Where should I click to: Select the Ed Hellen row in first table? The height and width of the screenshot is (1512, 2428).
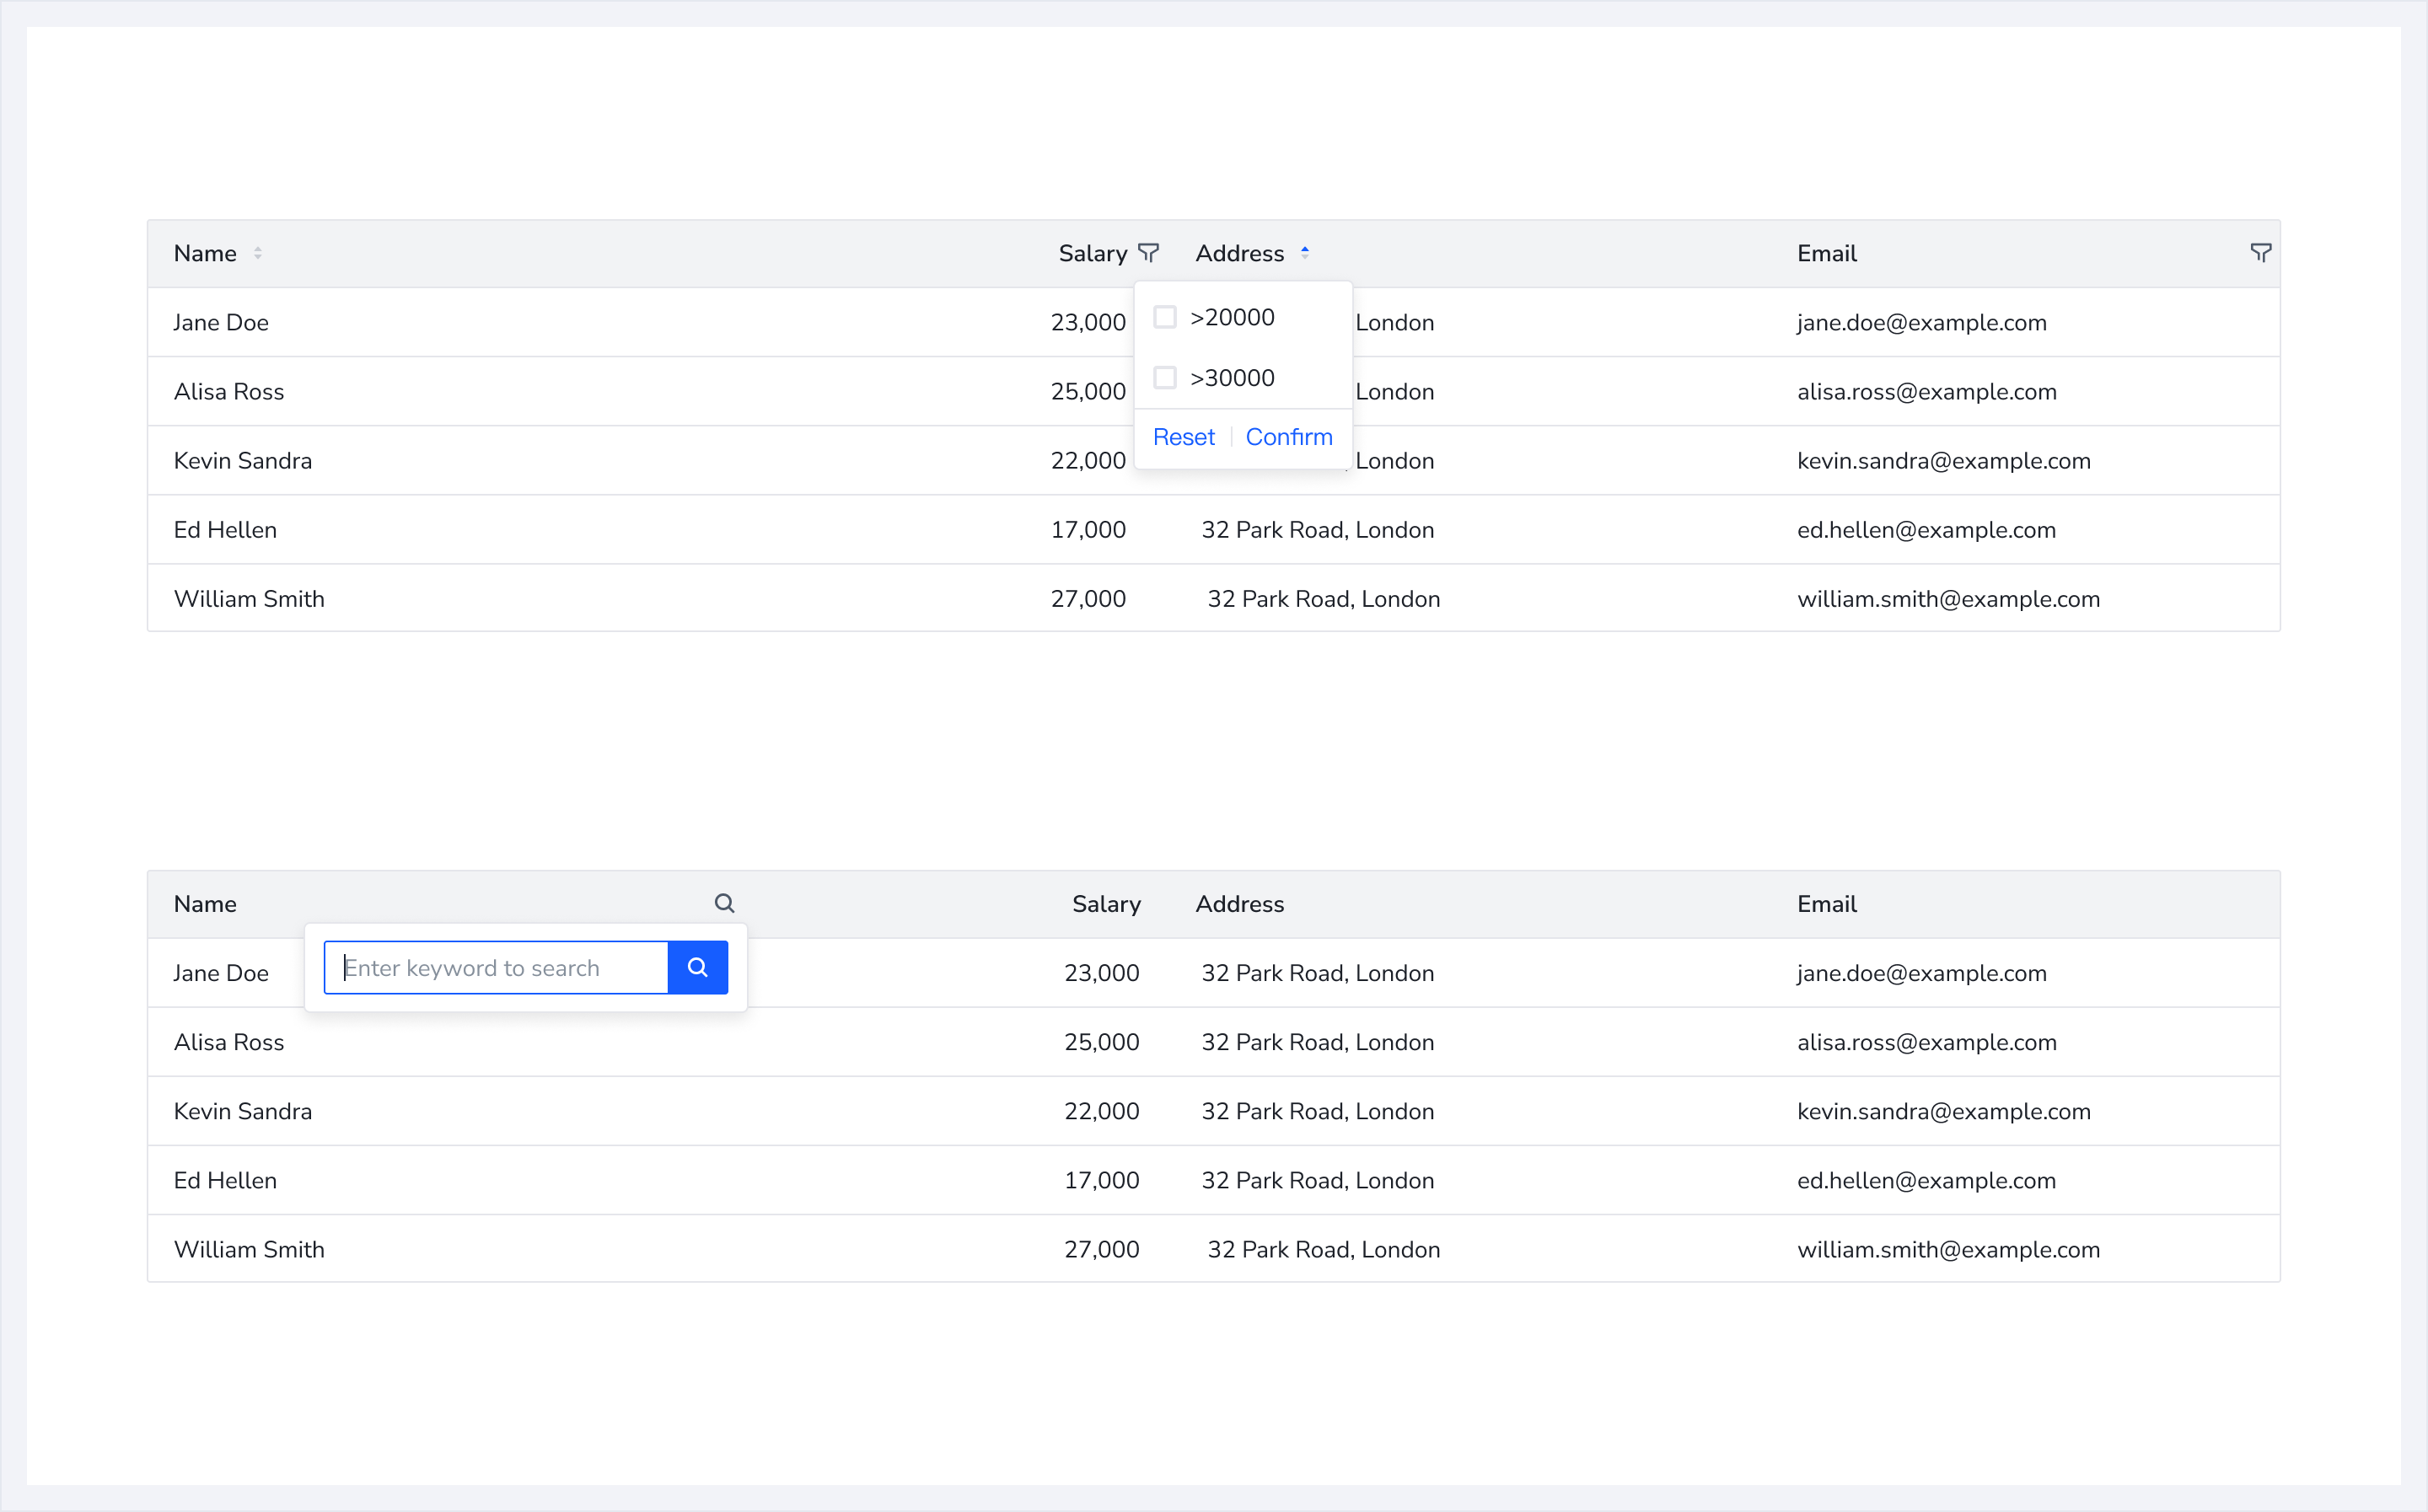click(226, 530)
